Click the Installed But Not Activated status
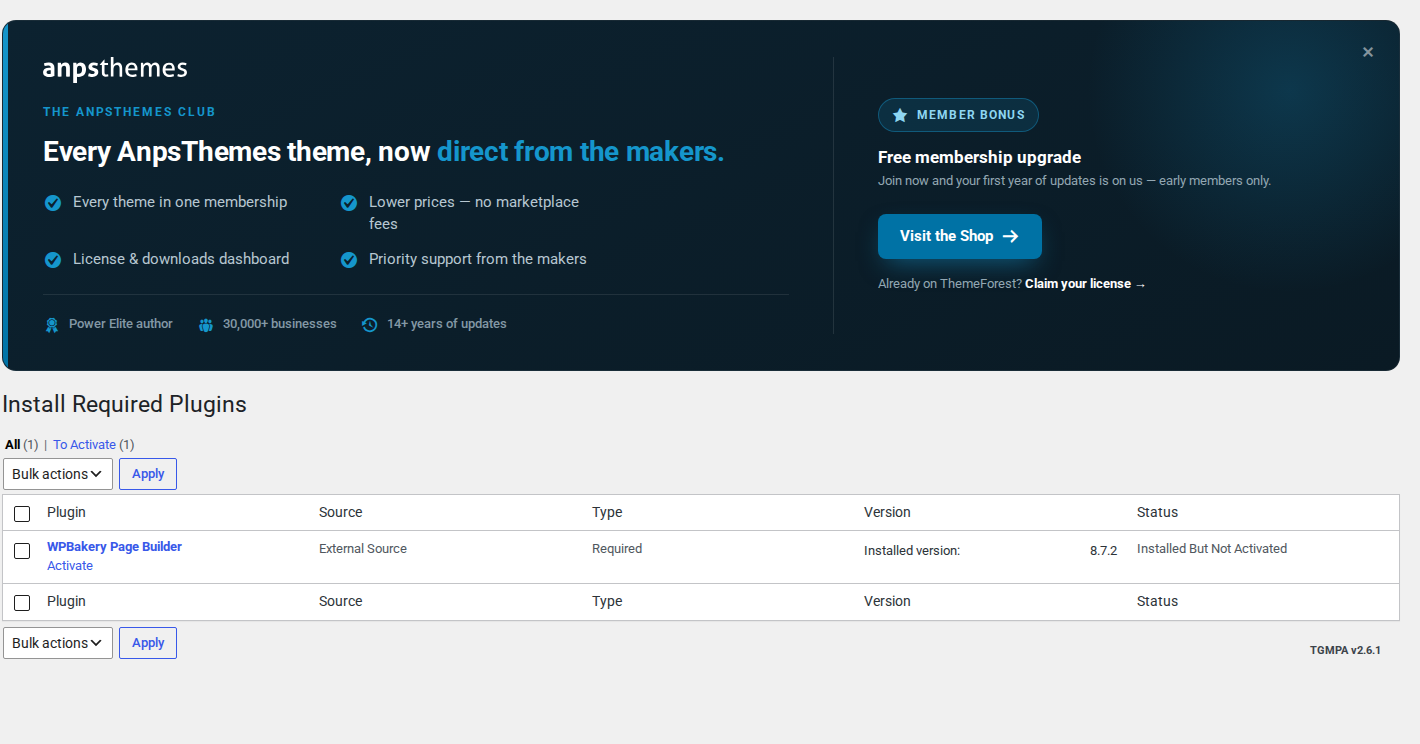The width and height of the screenshot is (1420, 744). pyautogui.click(x=1212, y=549)
